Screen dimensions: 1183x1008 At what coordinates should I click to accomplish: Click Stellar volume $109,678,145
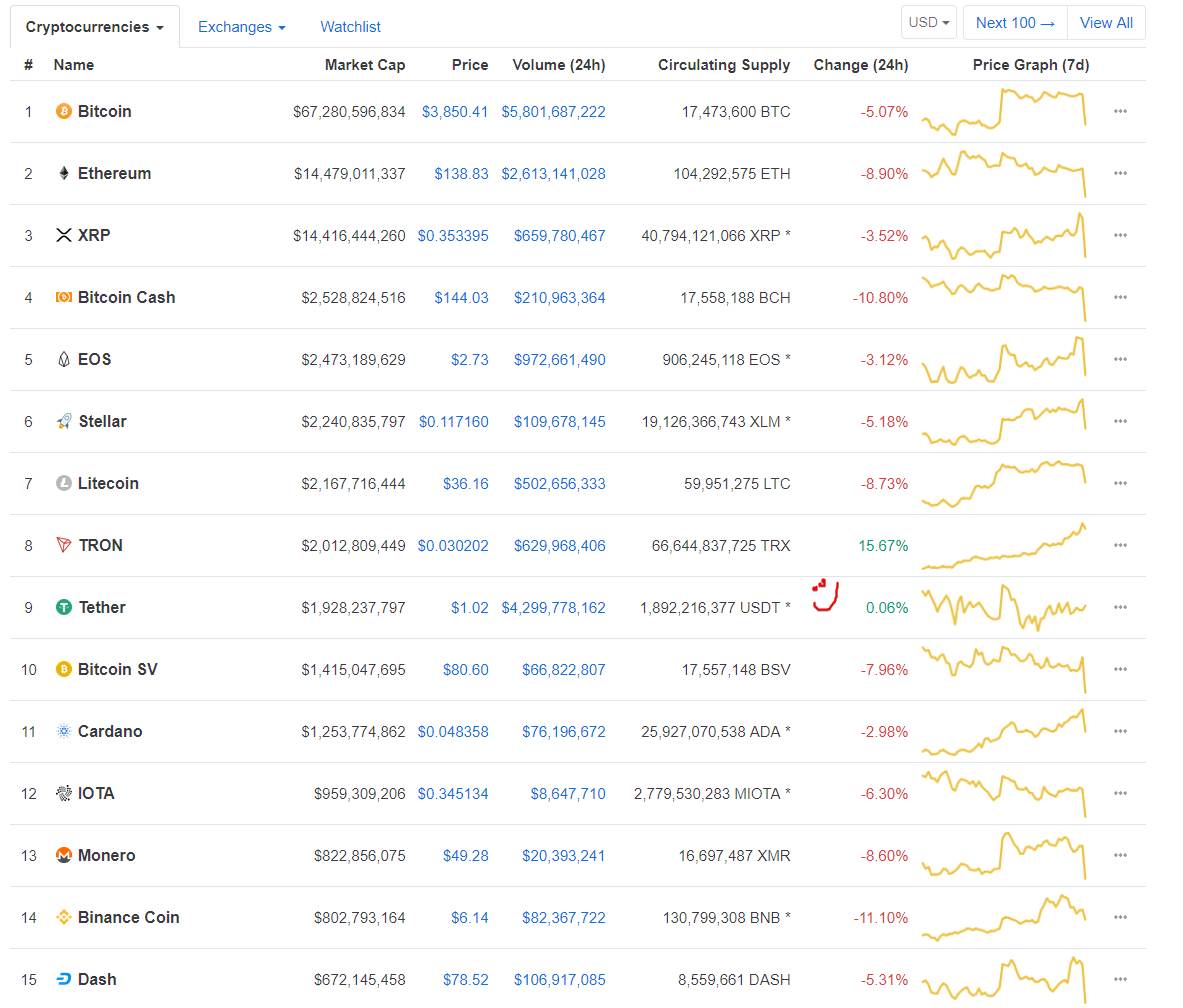(x=559, y=422)
